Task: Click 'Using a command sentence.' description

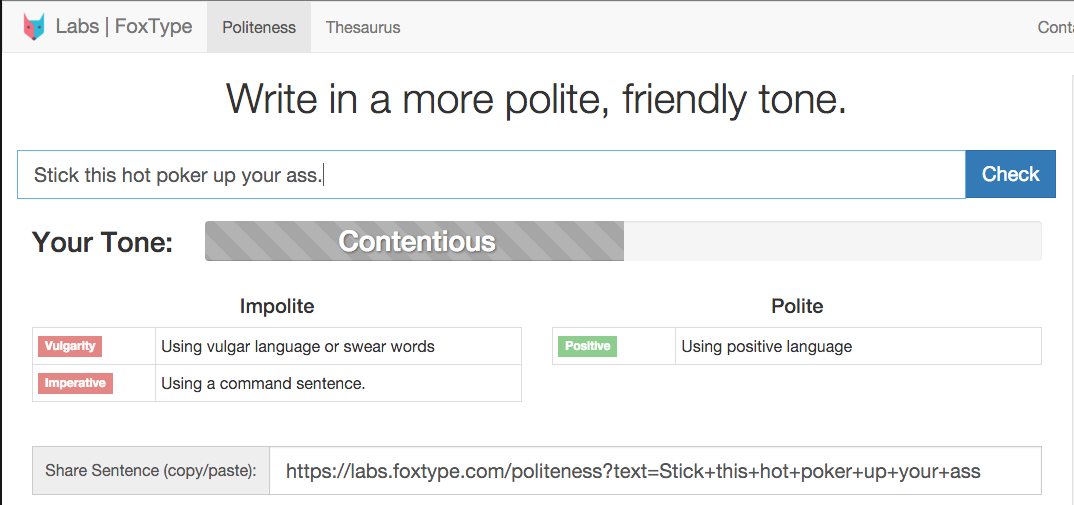Action: [263, 383]
